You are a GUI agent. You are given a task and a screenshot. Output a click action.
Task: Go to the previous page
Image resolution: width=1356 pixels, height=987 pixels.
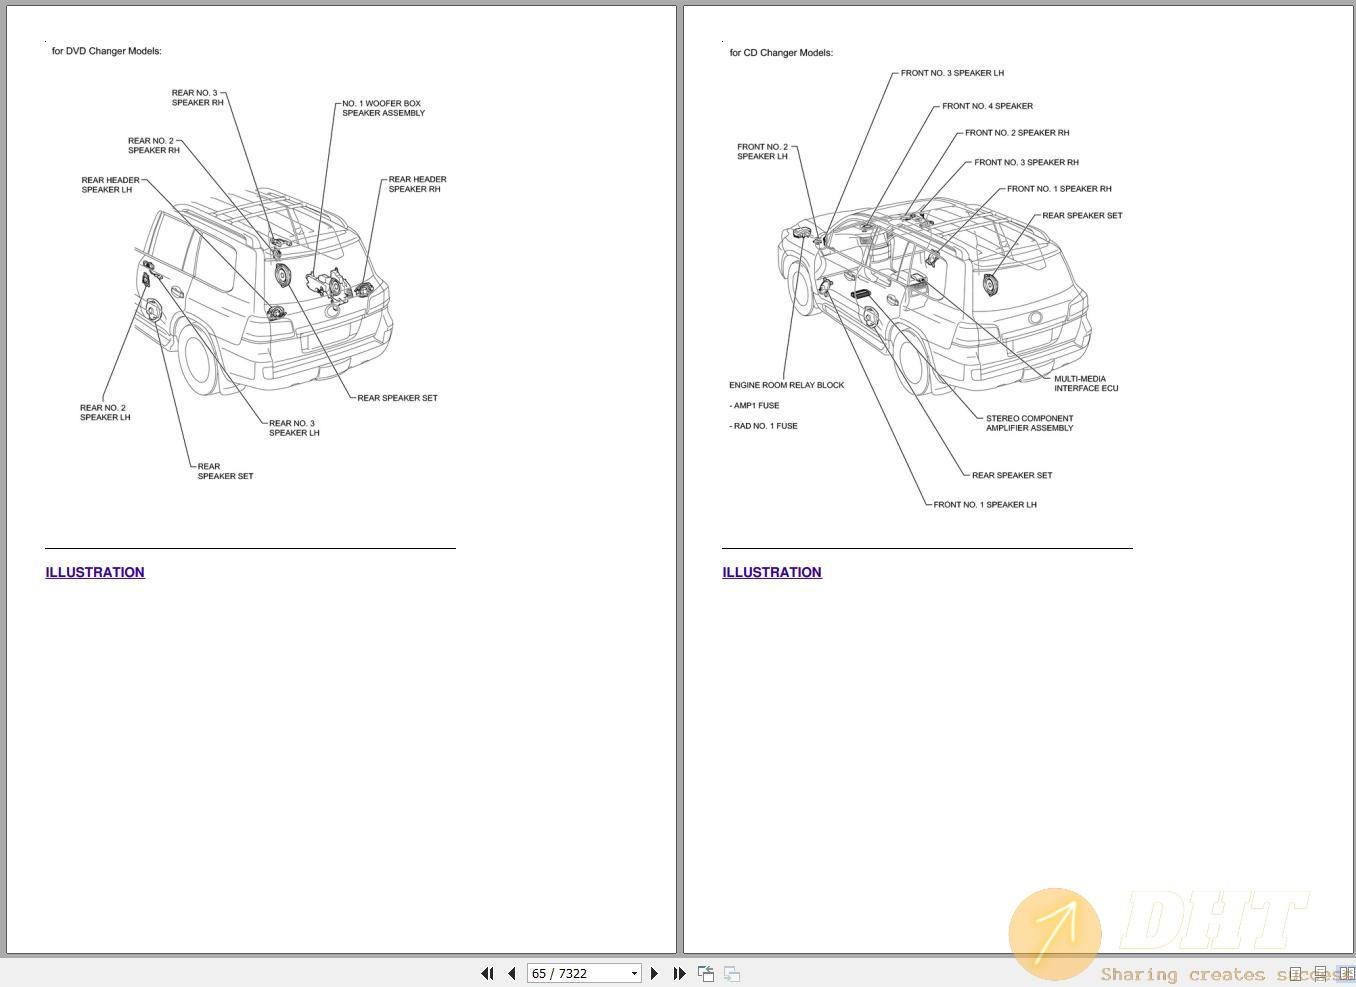pos(512,973)
